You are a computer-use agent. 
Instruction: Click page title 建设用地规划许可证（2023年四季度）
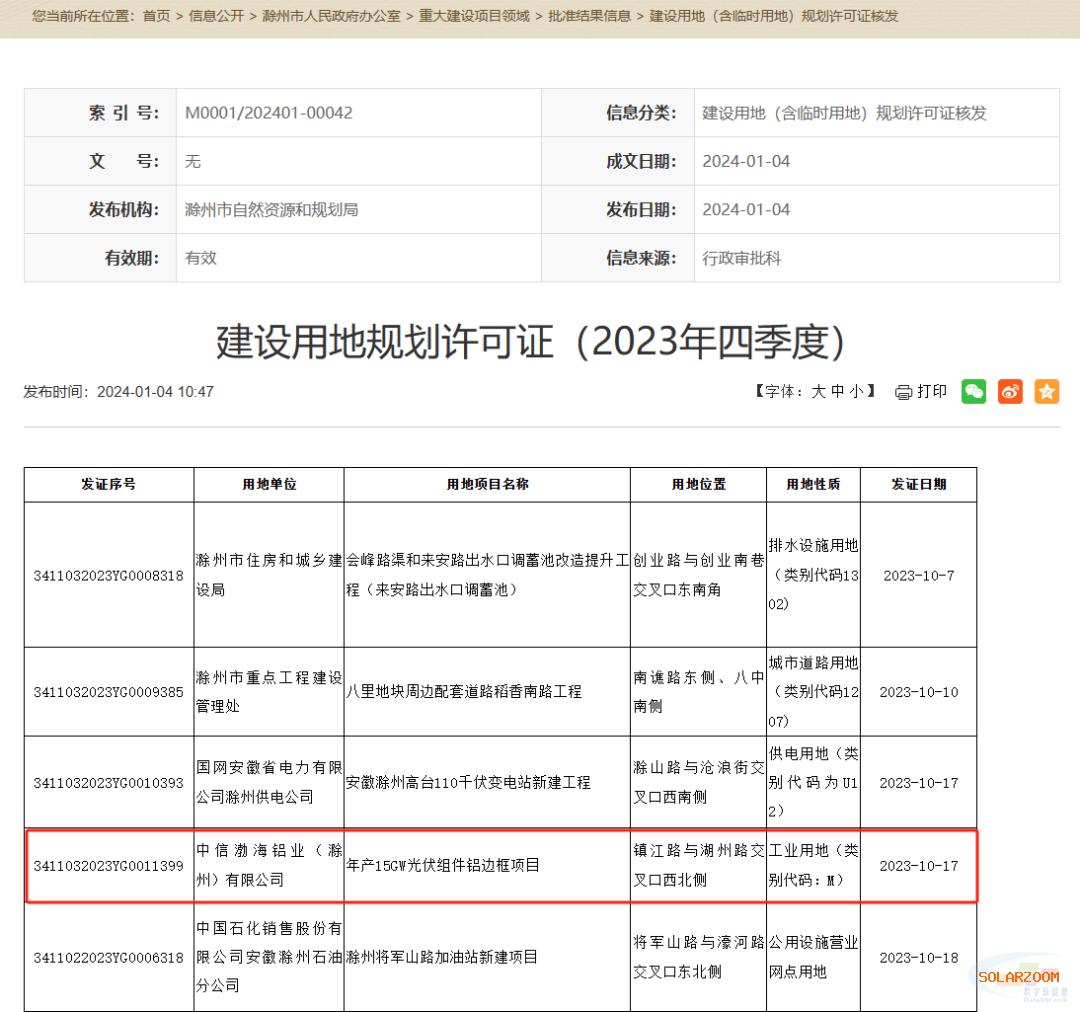coord(531,342)
